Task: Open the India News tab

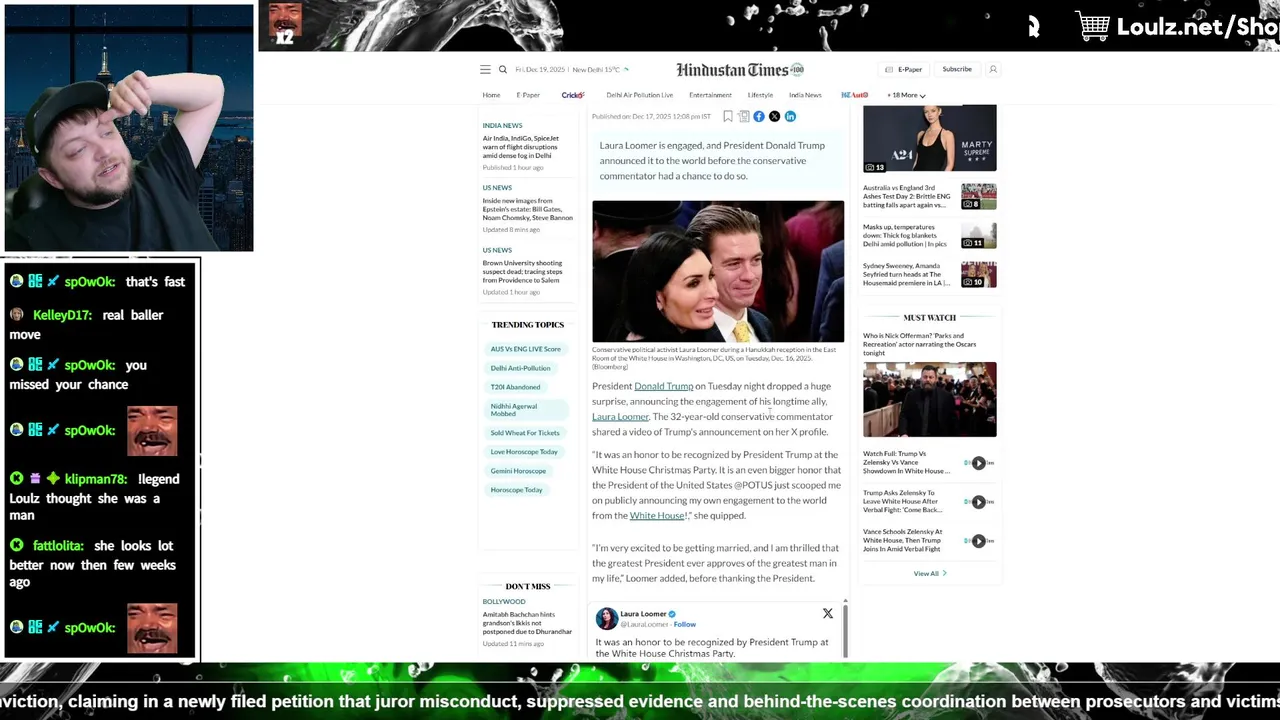Action: (805, 95)
